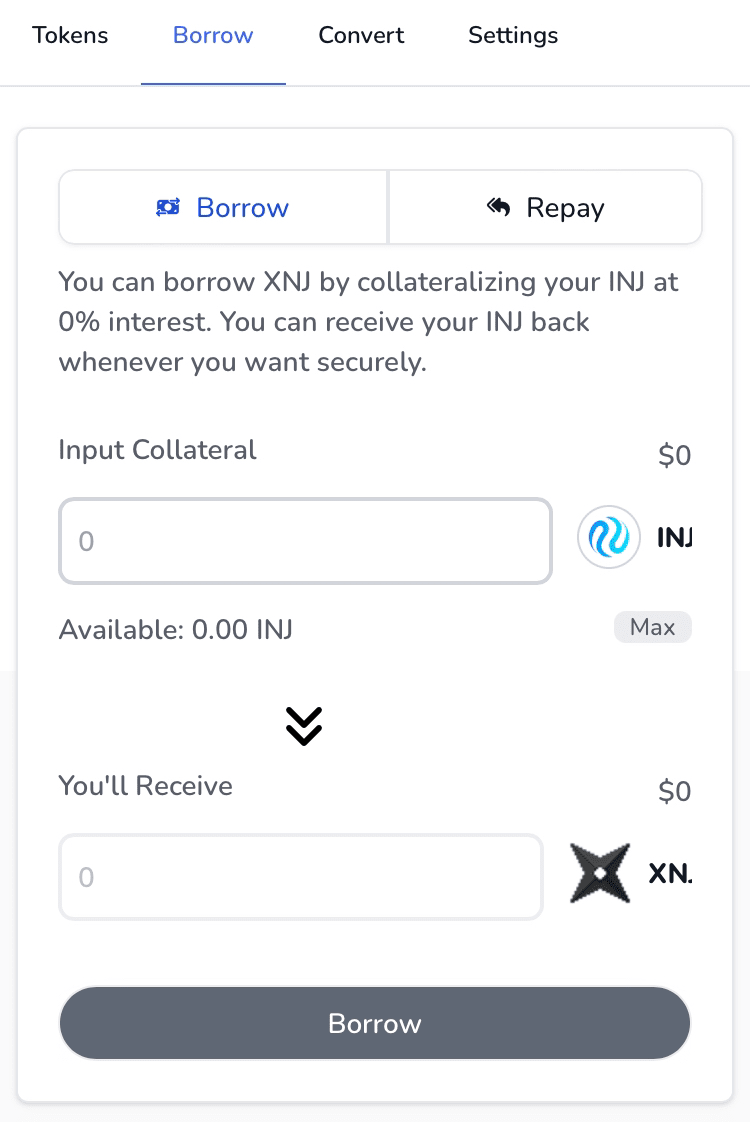Switch to Repay mode
750x1122 pixels.
click(x=546, y=208)
